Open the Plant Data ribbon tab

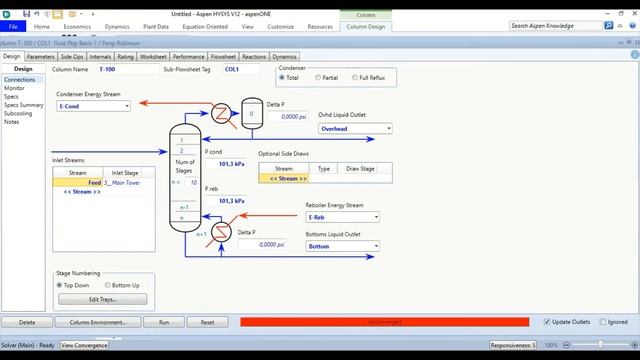point(156,27)
